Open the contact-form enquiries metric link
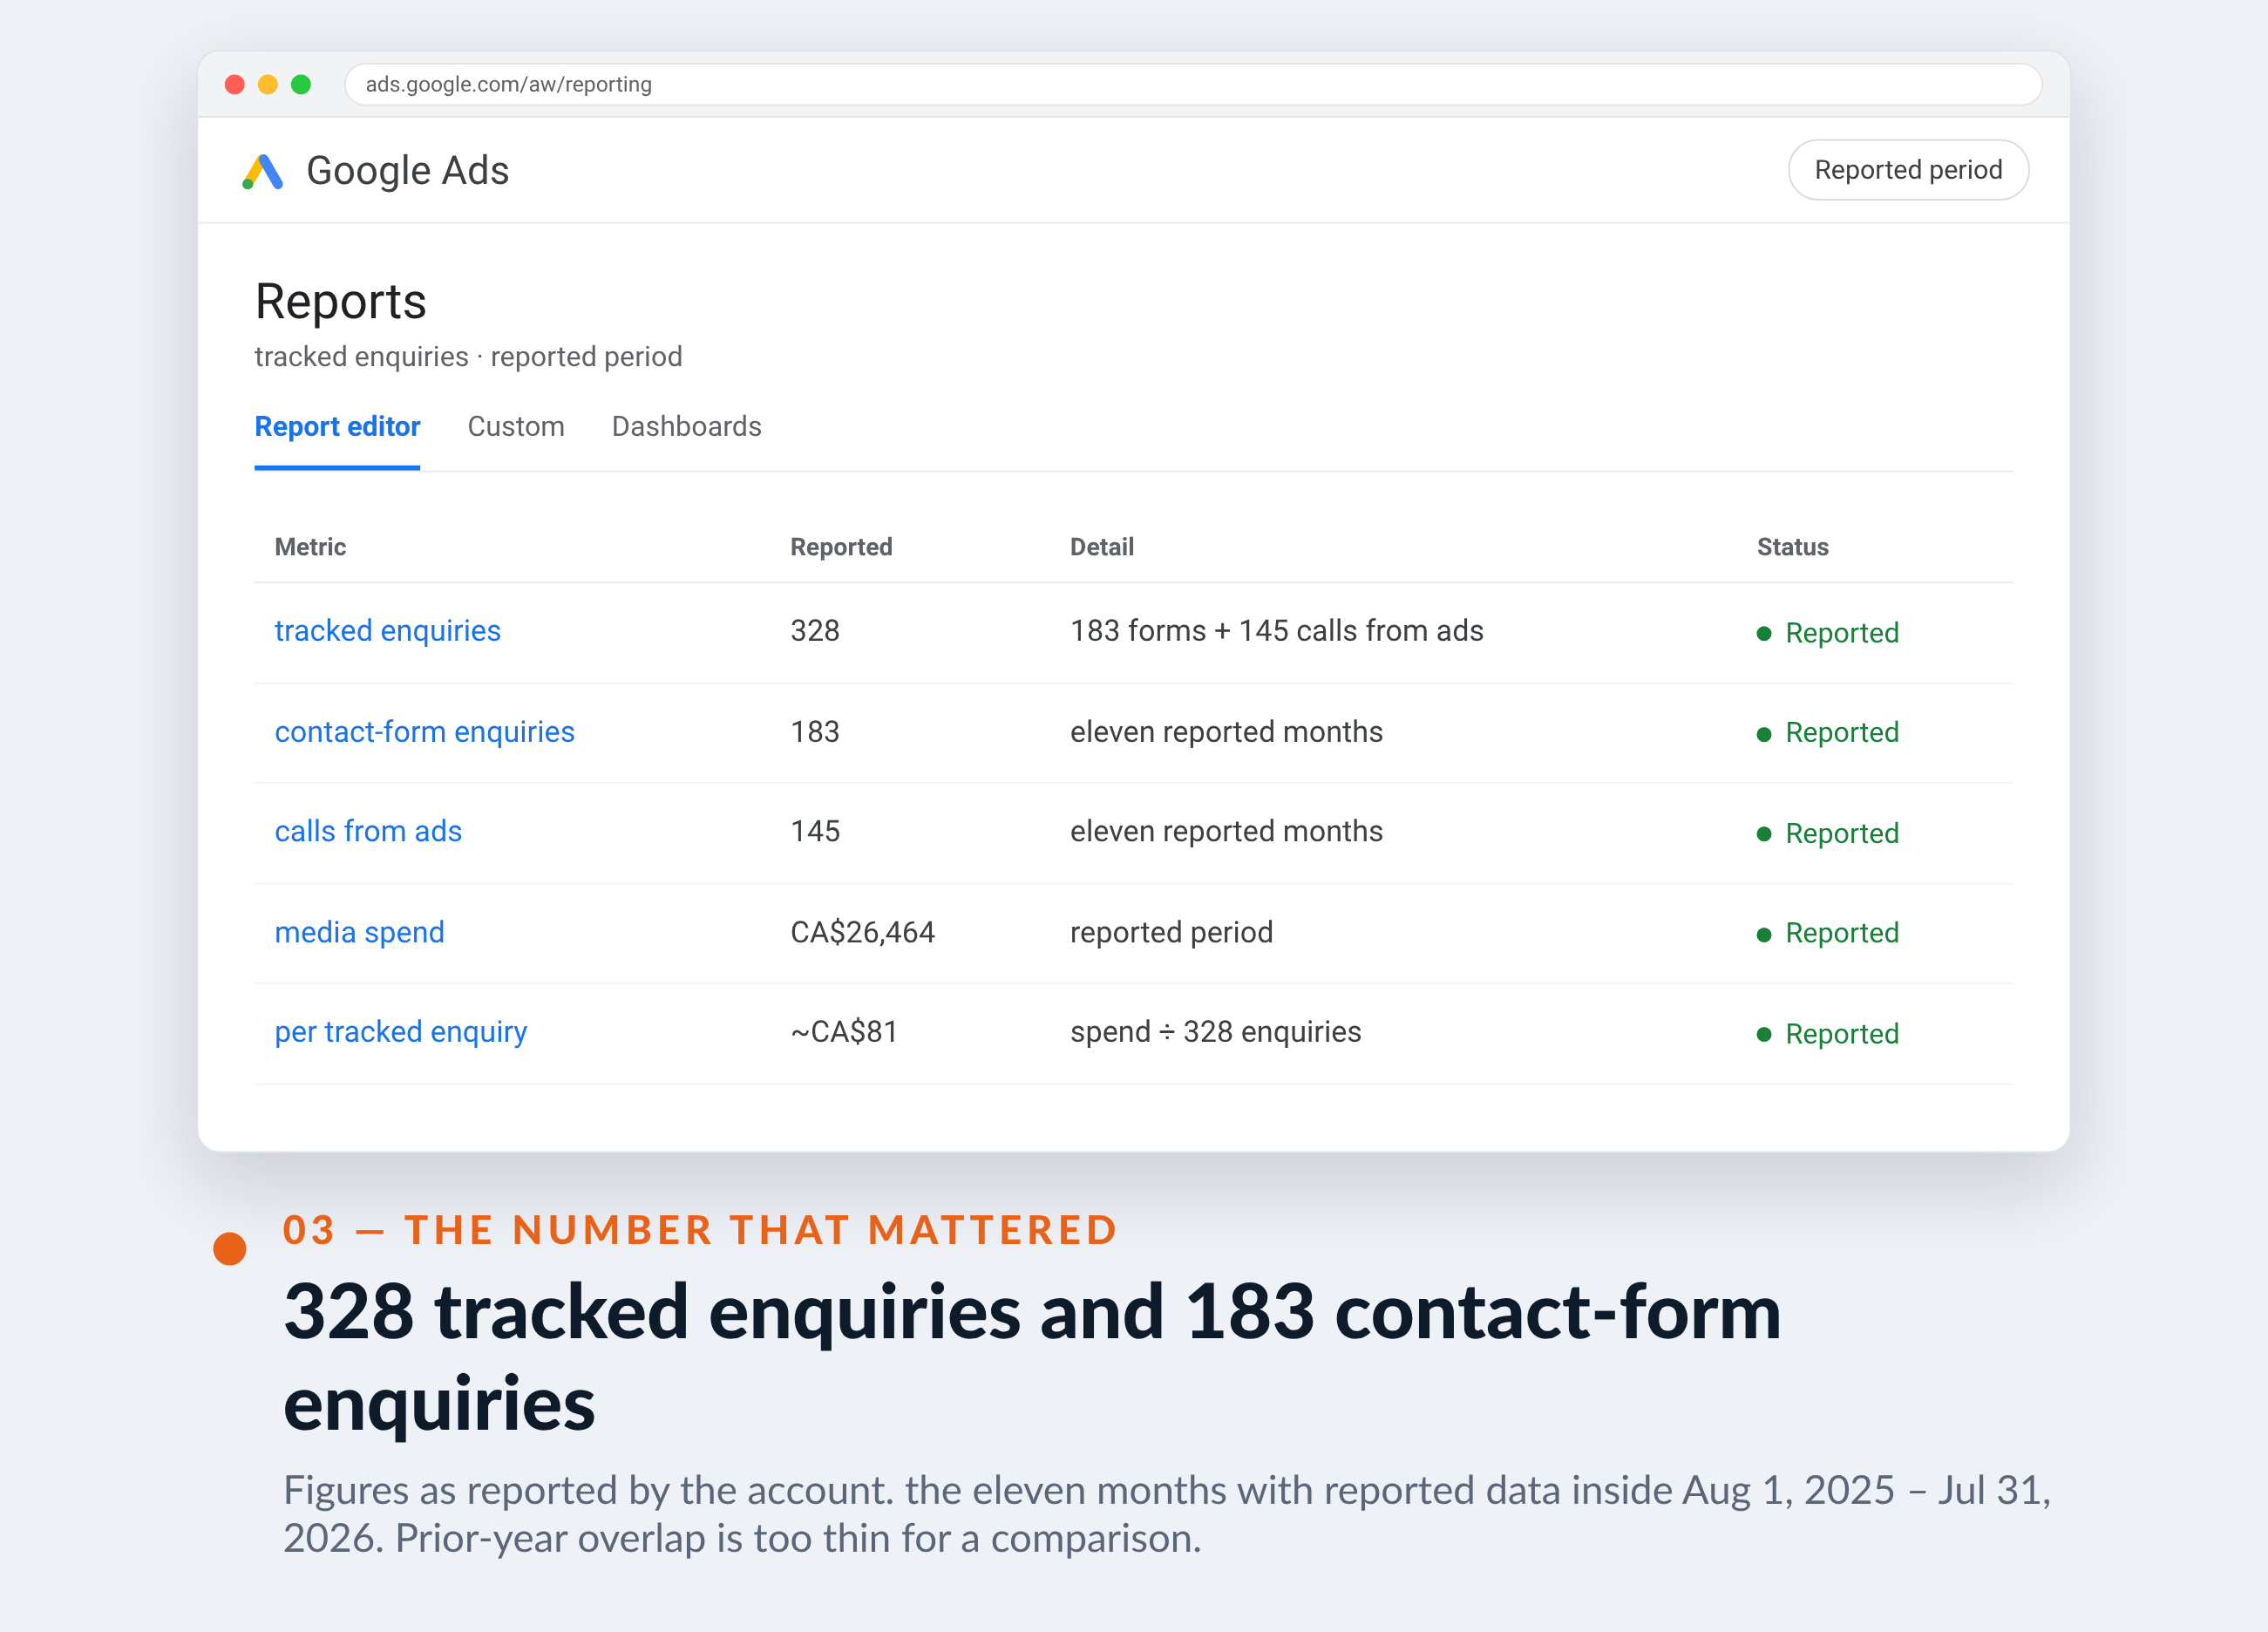This screenshot has width=2268, height=1632. click(425, 732)
